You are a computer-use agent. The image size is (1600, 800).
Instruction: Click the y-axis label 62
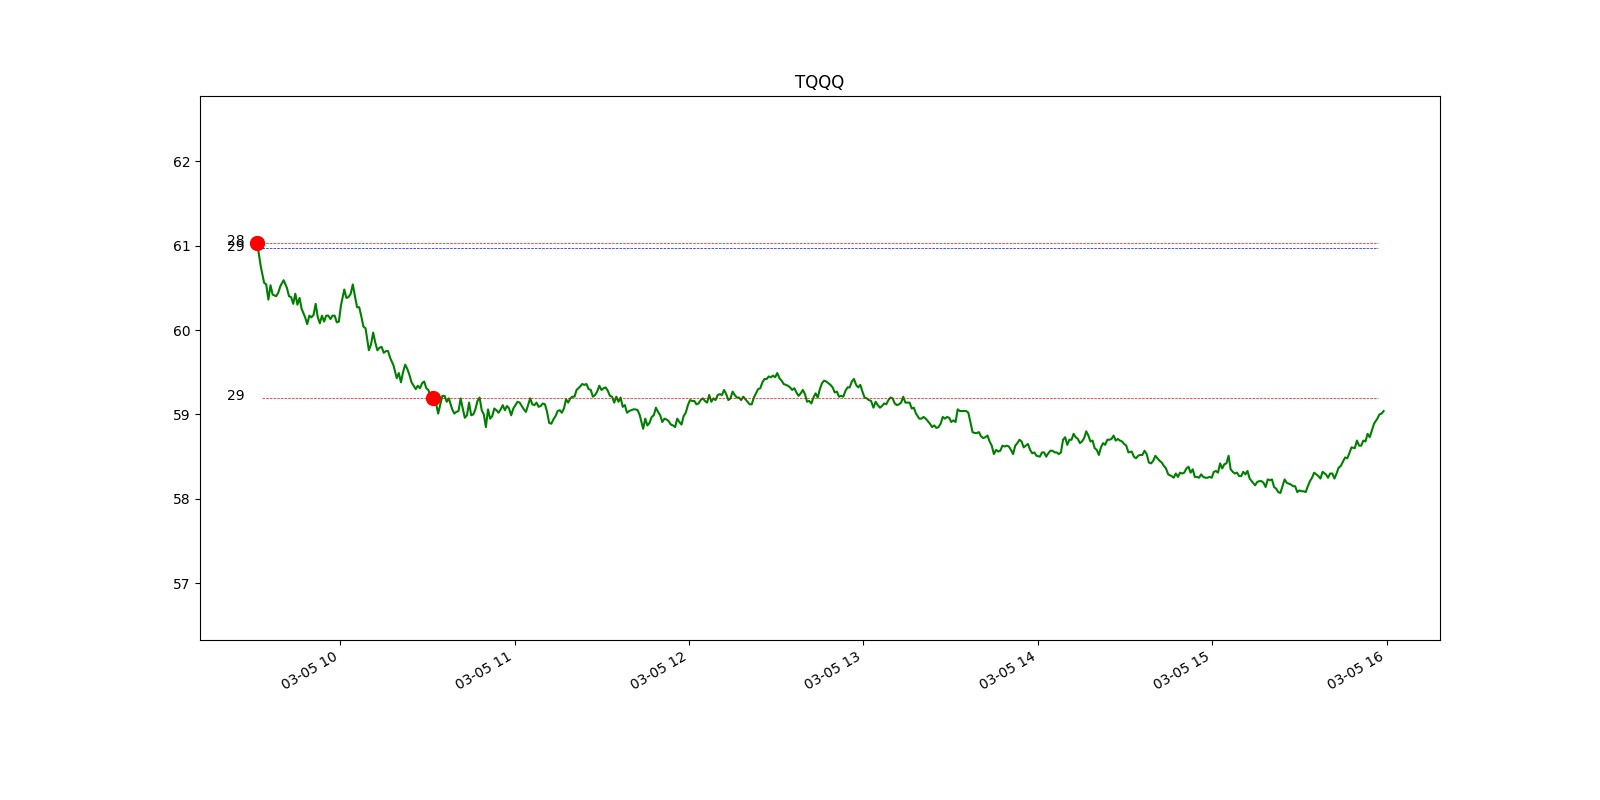pyautogui.click(x=181, y=162)
